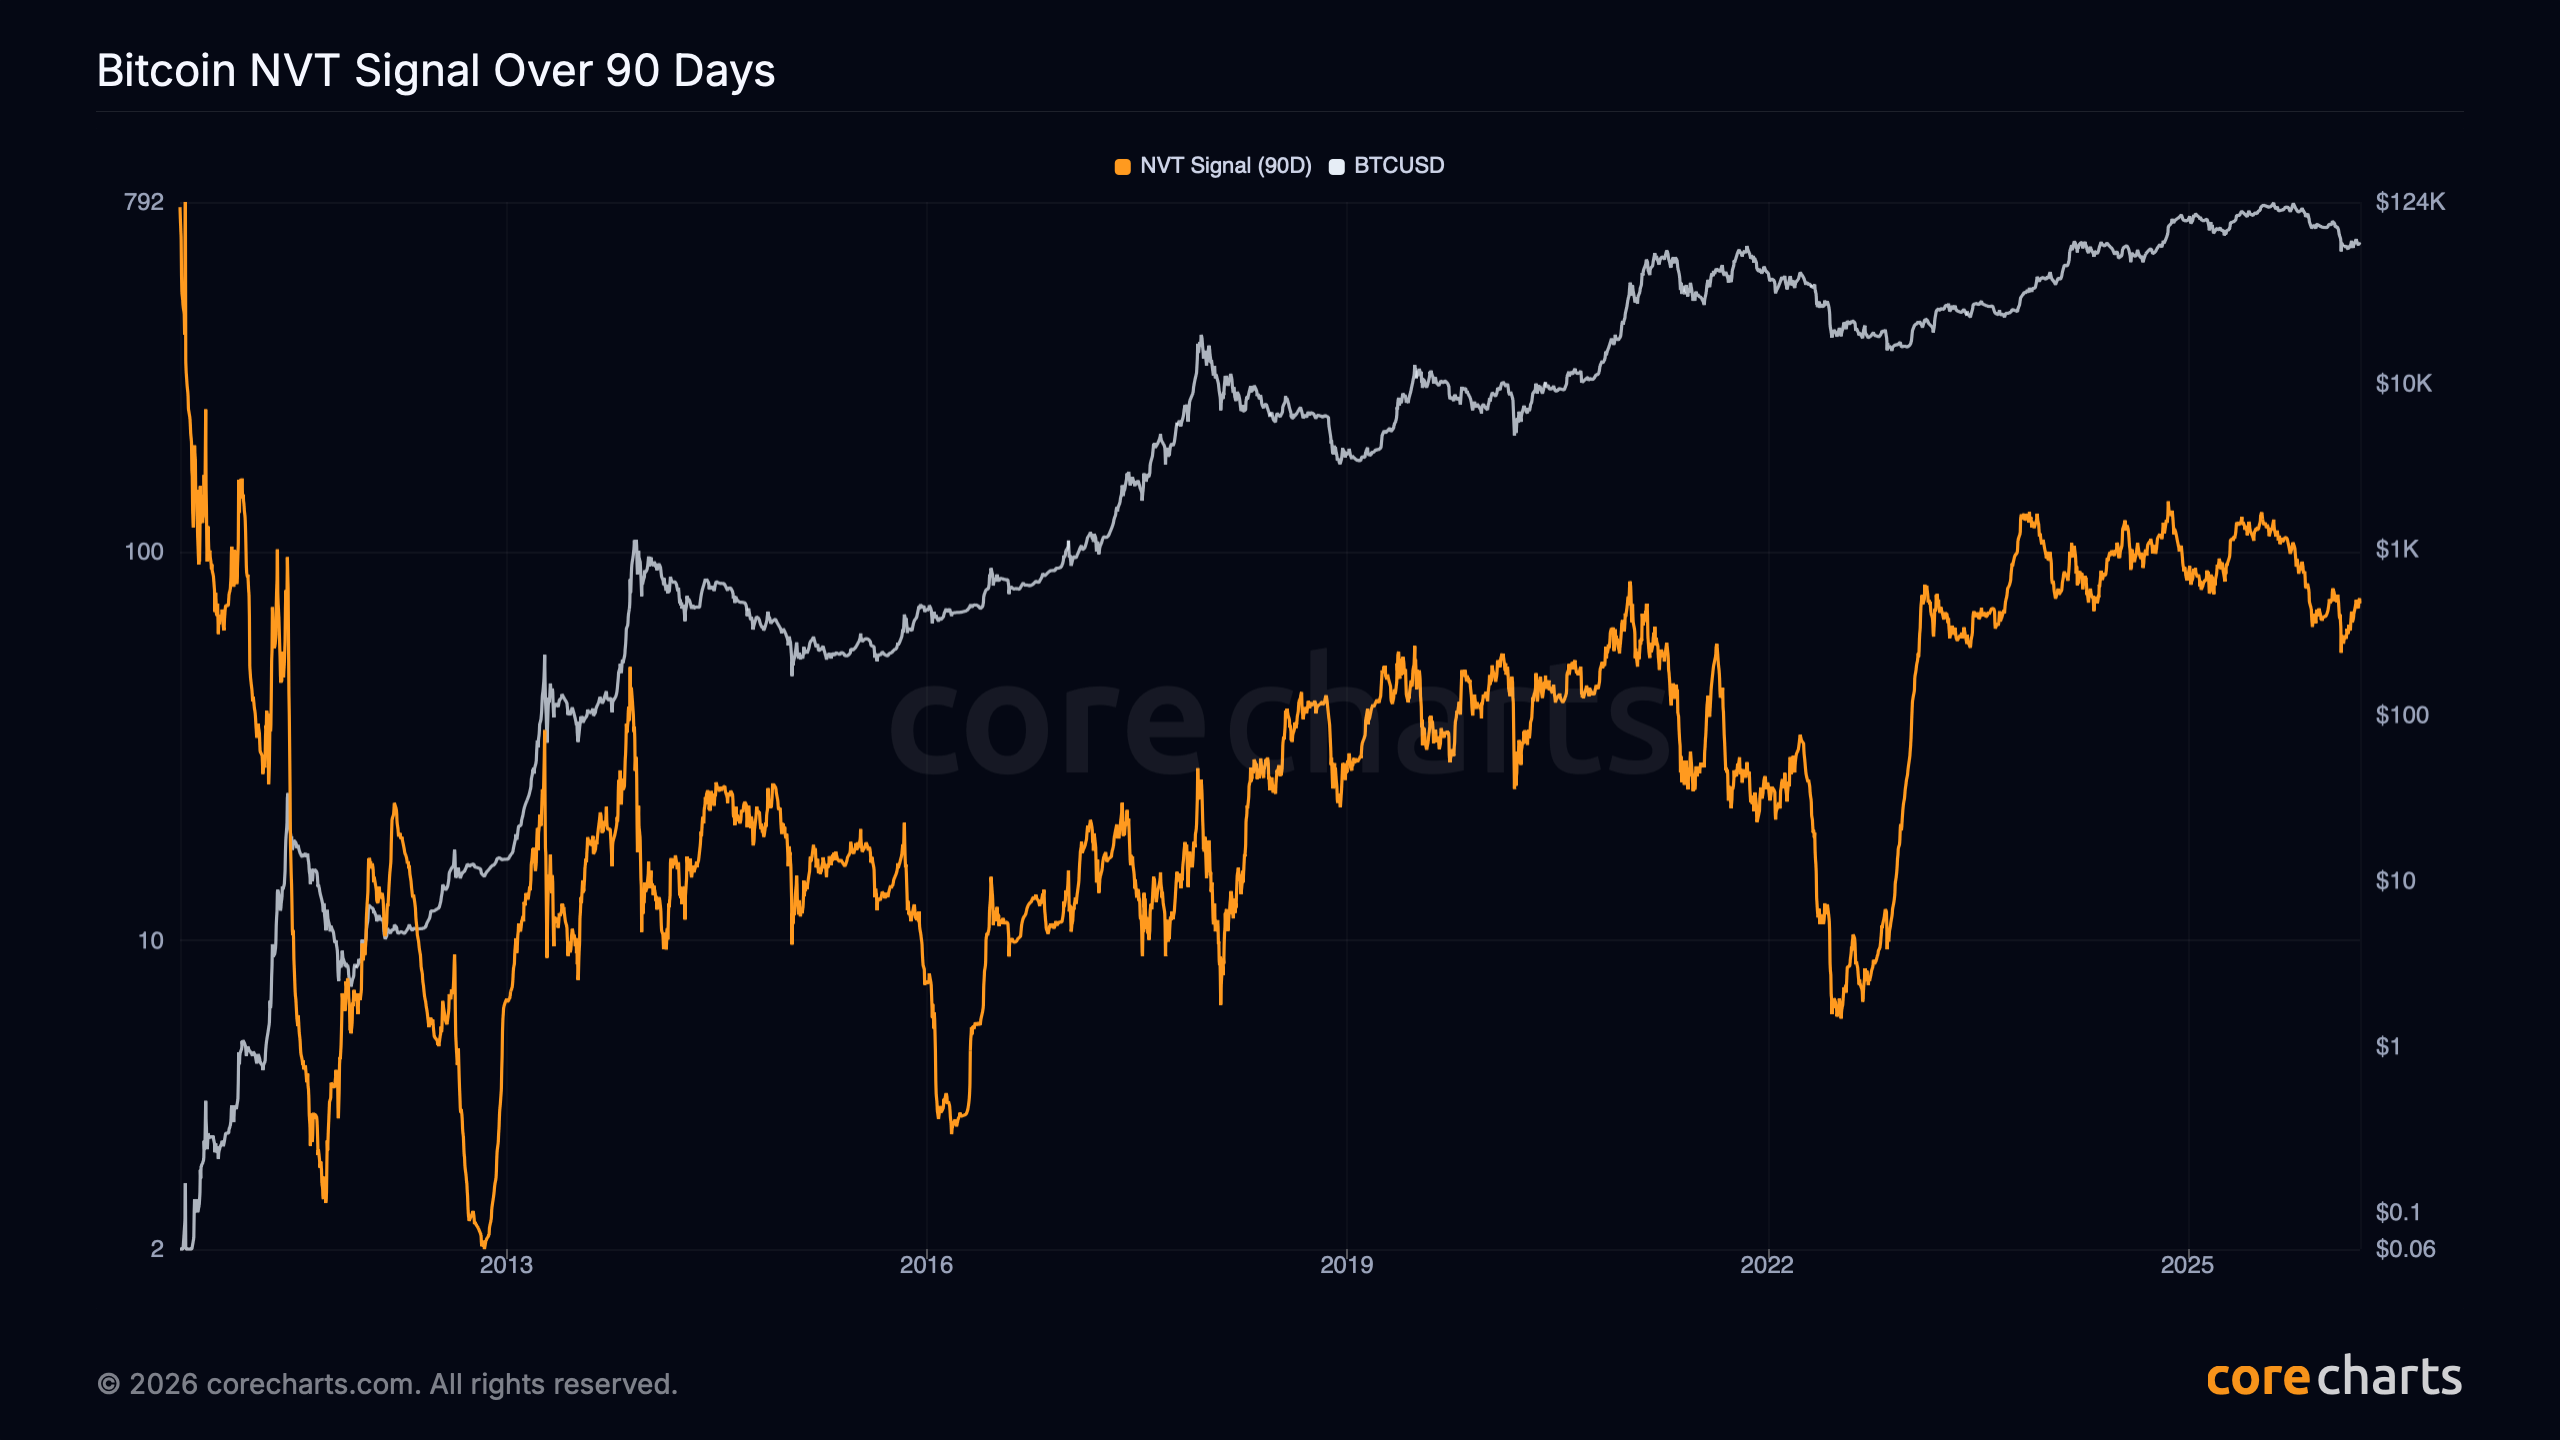Click the 2016 x-axis label

tap(926, 1265)
